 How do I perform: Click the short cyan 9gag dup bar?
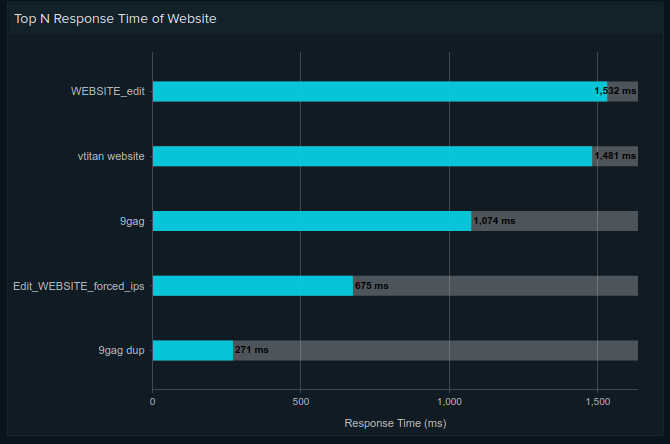tap(192, 351)
